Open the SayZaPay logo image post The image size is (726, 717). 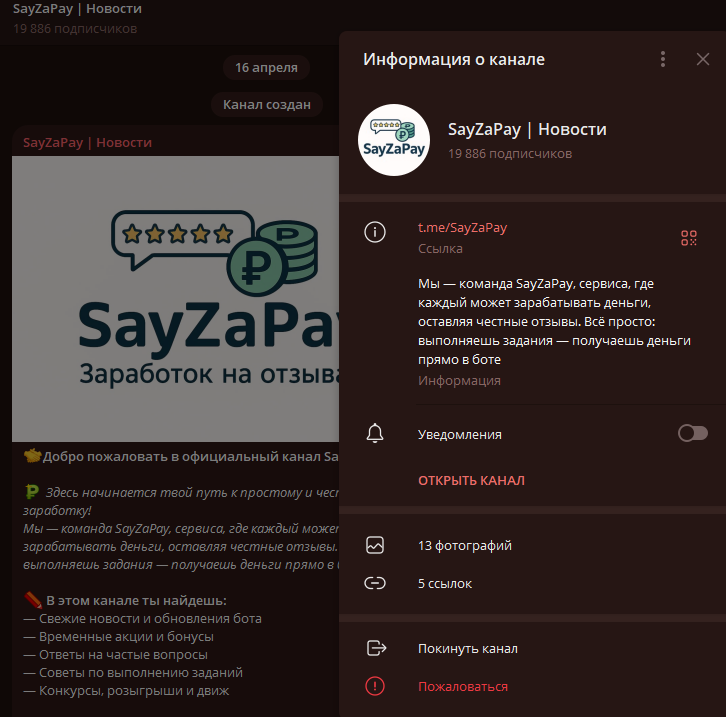point(175,299)
